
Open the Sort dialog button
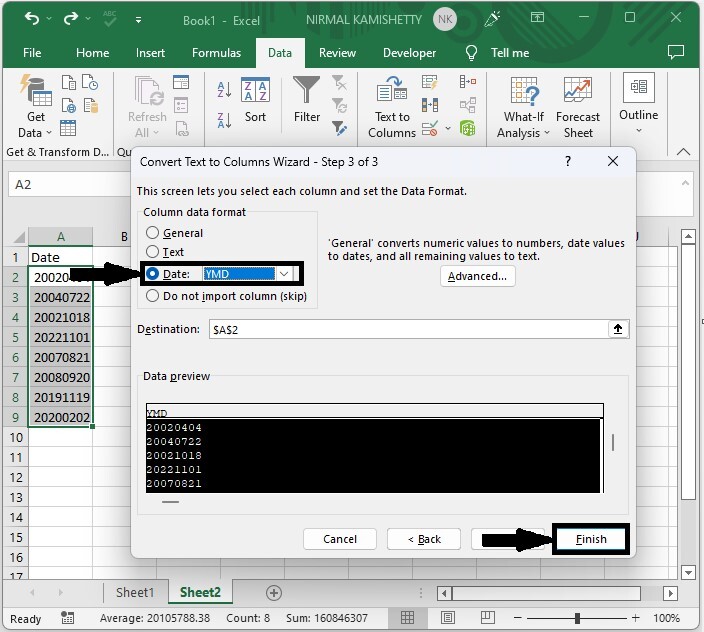coord(255,101)
